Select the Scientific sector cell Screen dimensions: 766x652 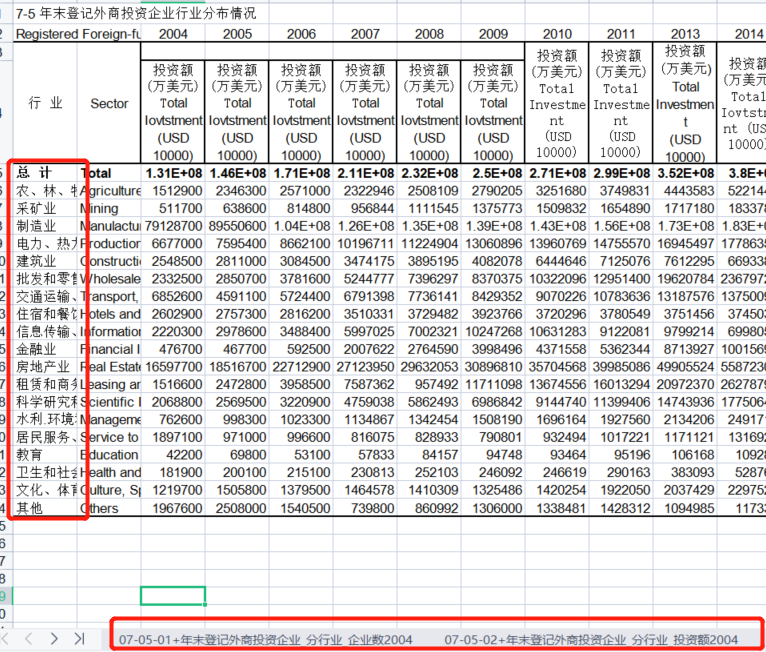(x=109, y=402)
